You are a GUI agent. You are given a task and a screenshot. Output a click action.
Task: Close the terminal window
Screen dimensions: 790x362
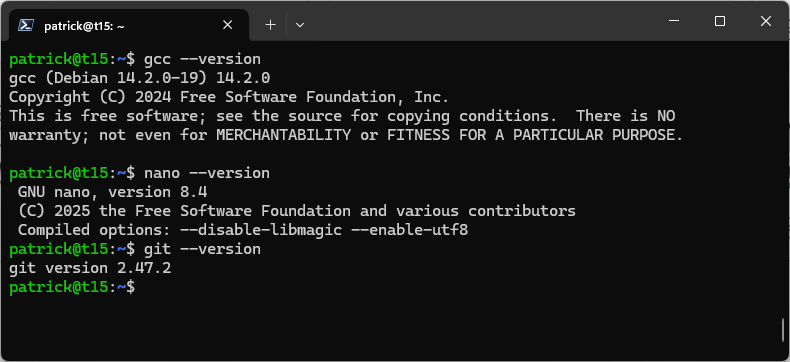[766, 21]
